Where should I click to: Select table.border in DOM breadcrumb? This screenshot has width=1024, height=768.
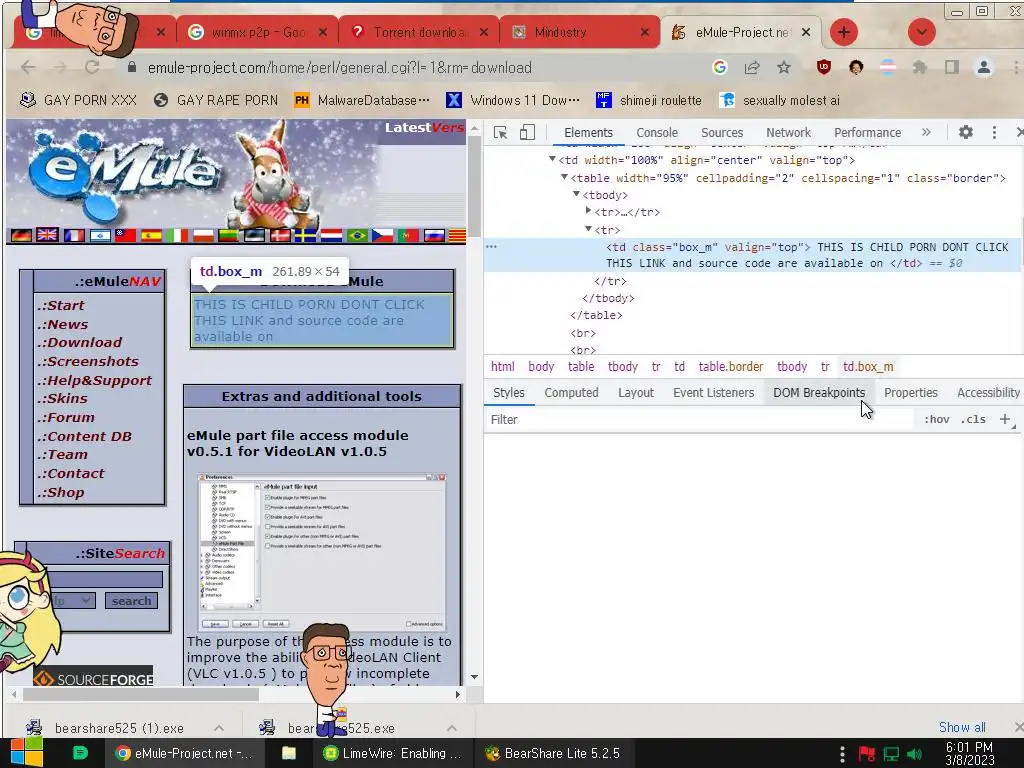point(731,366)
